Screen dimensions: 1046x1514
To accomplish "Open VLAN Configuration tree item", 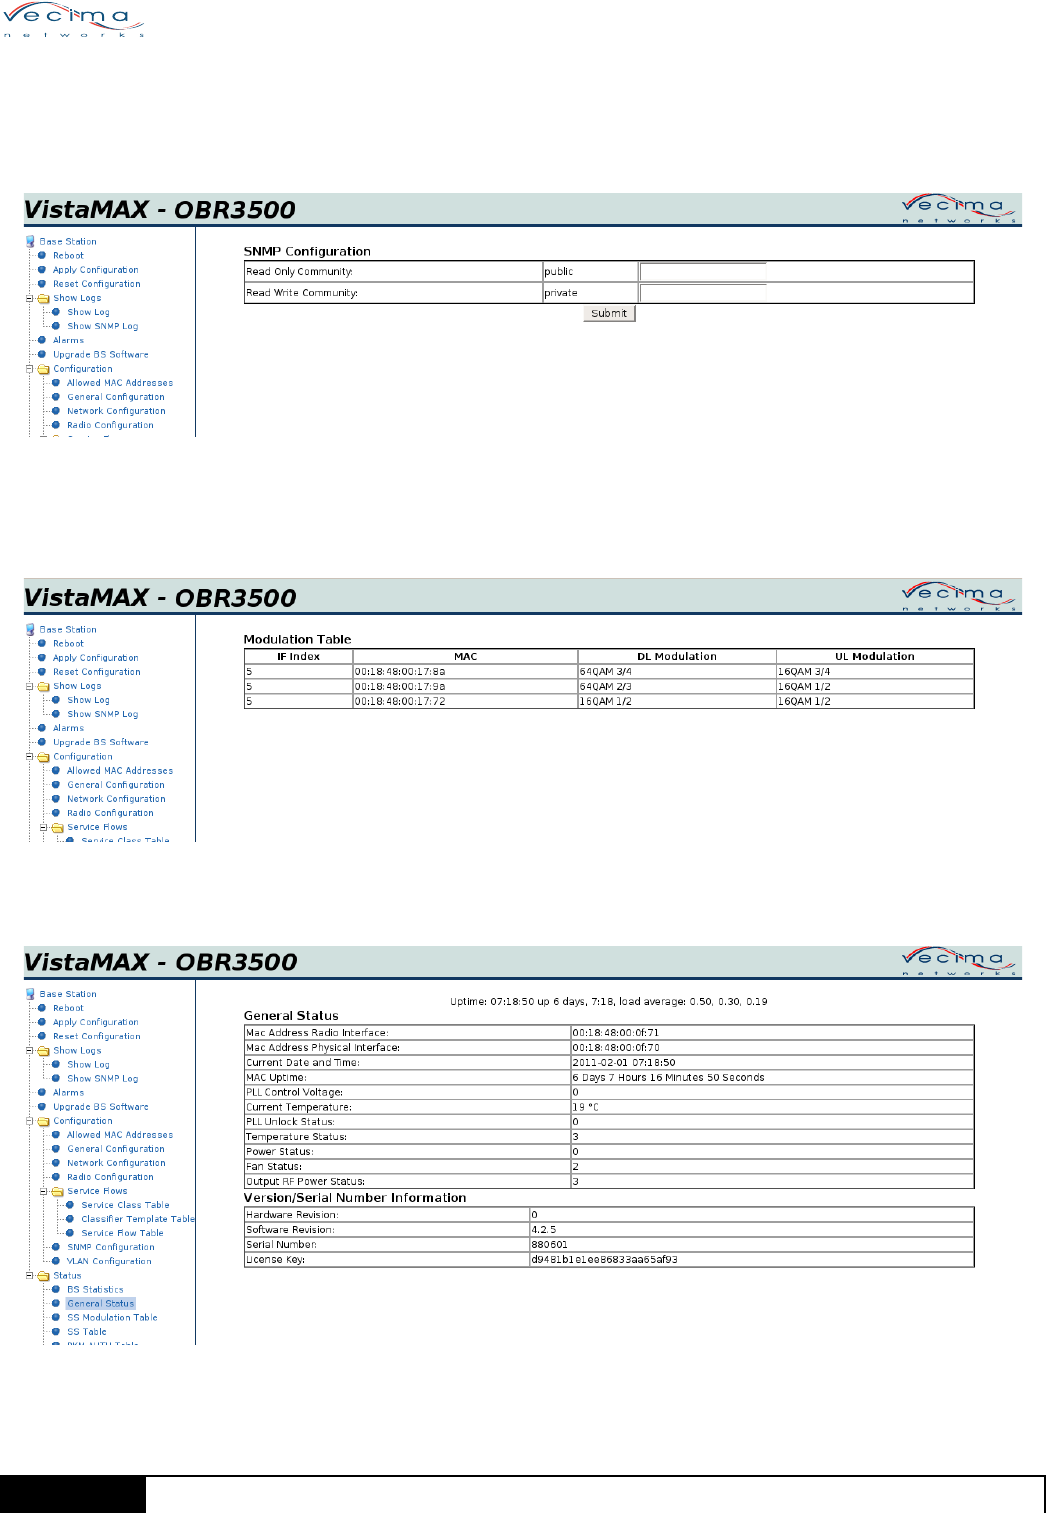I will [109, 1261].
